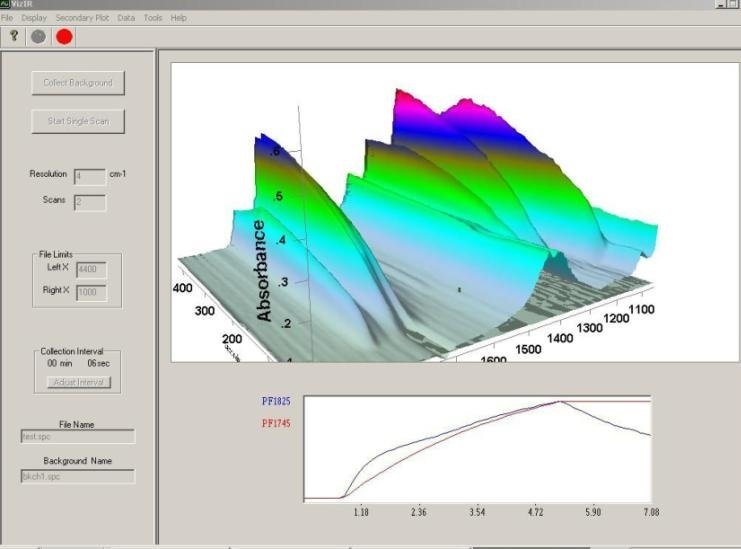Select the Left X file limit field
Screen dimensions: 741x549
pos(89,269)
